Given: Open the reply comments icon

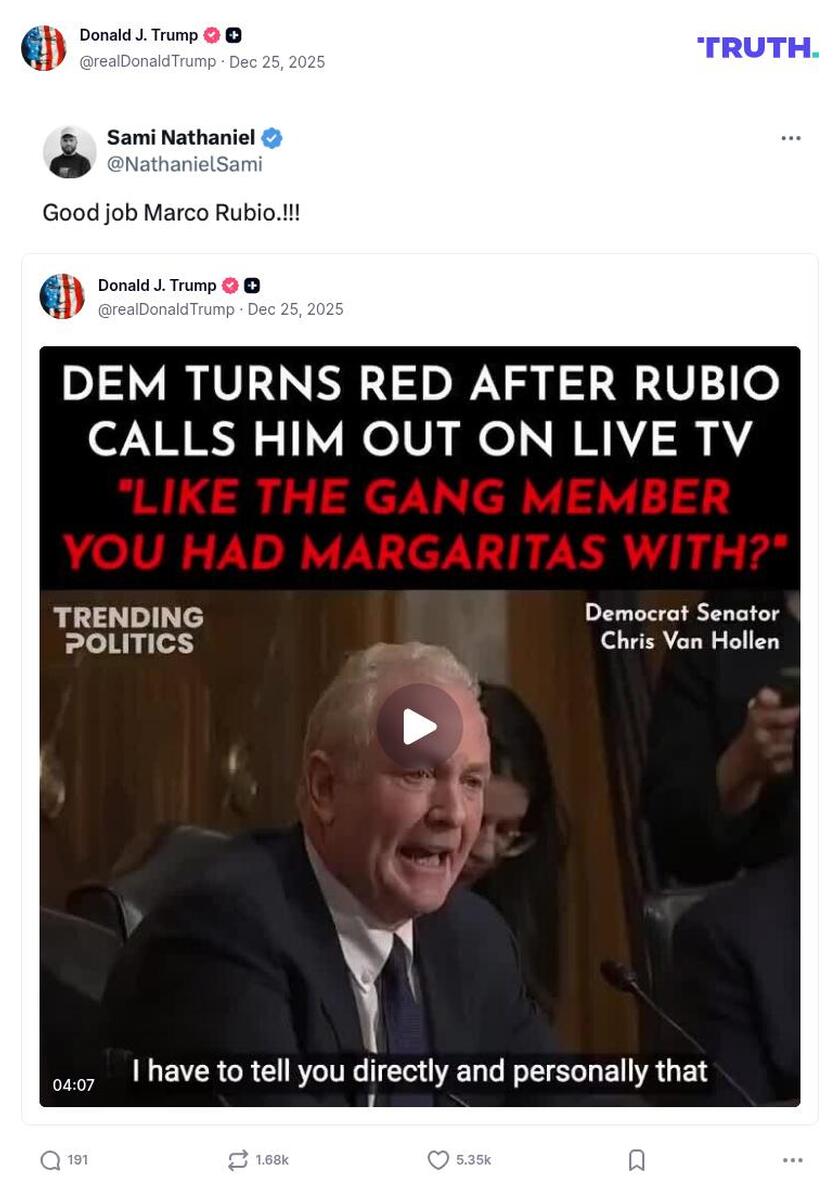Looking at the screenshot, I should point(50,1160).
